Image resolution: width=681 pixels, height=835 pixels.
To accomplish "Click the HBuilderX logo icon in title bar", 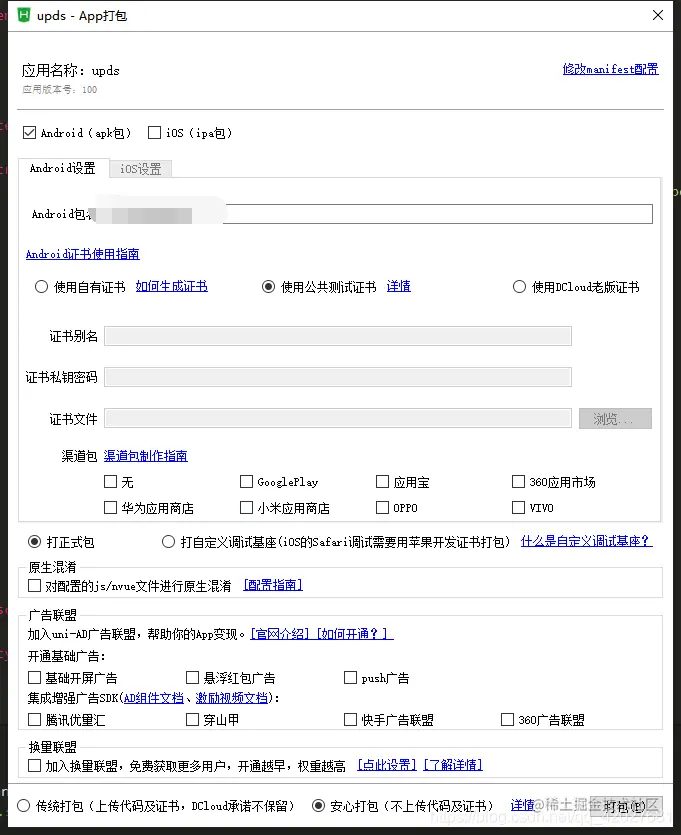I will point(23,15).
